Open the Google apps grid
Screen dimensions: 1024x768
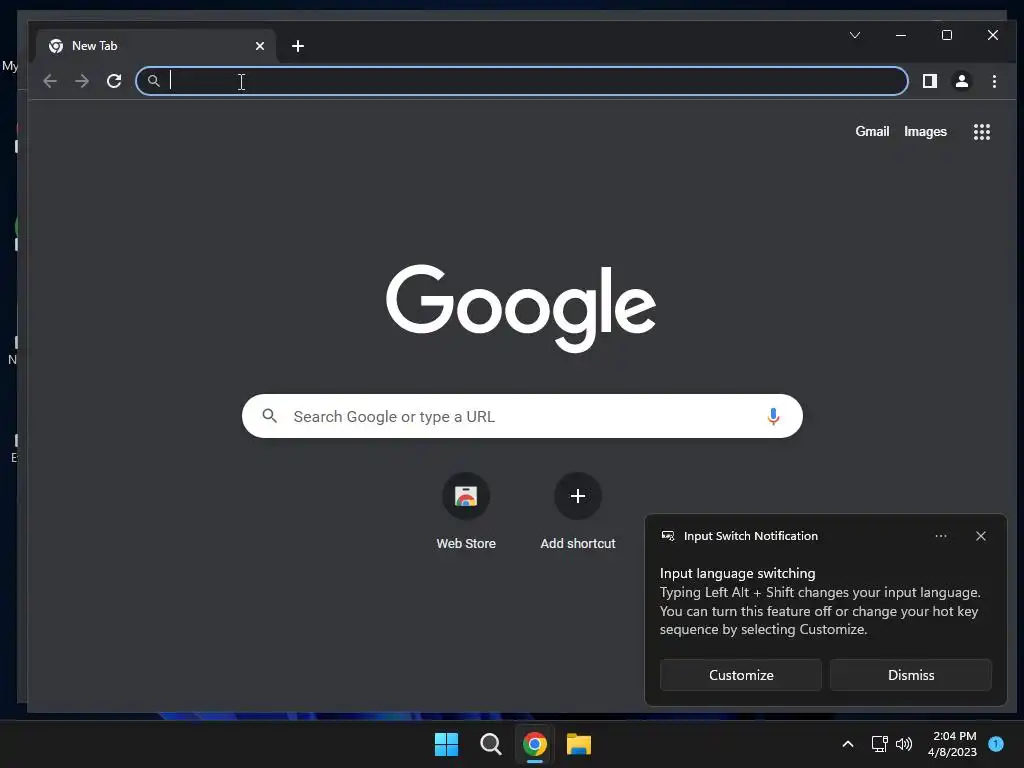point(982,132)
